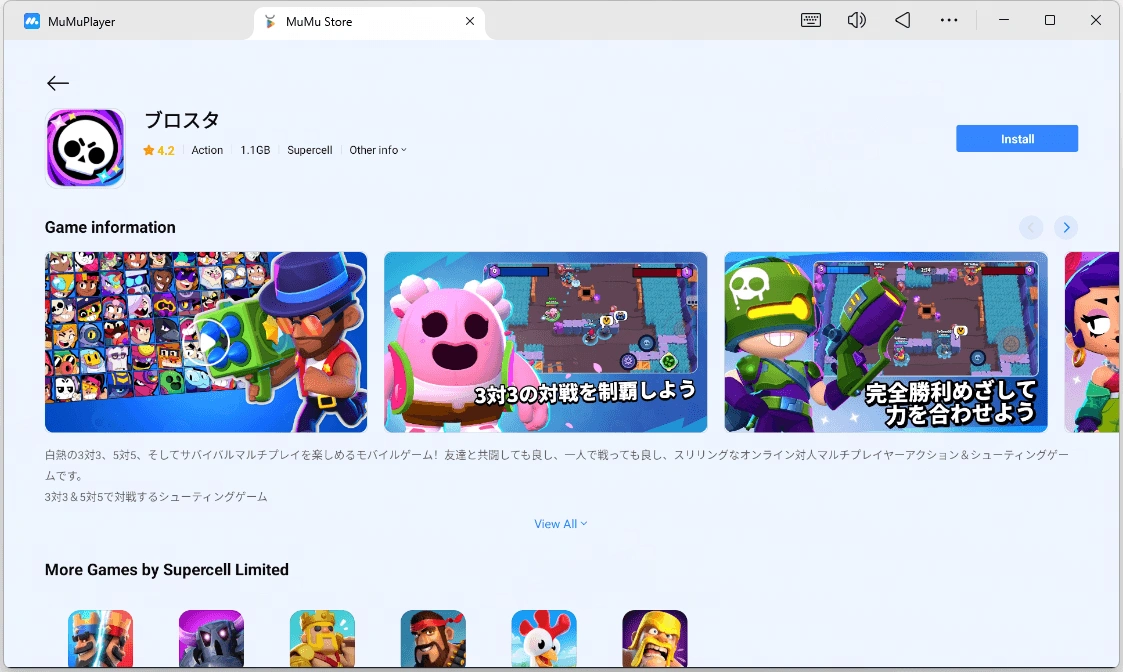1123x672 pixels.
Task: Click More Games by Supercell Limited heading
Action: 167,570
